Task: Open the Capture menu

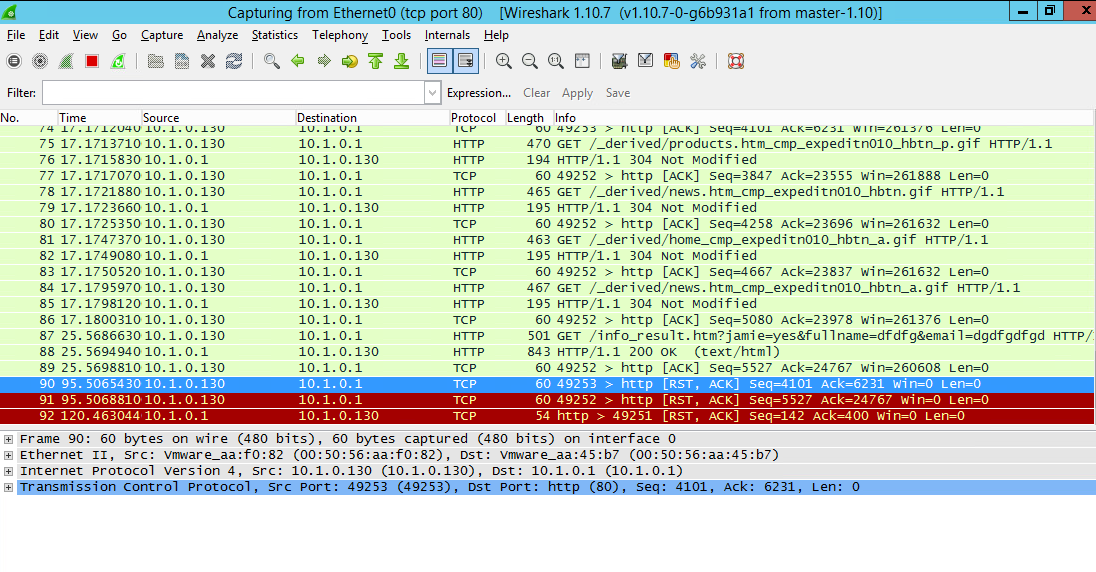Action: 161,35
